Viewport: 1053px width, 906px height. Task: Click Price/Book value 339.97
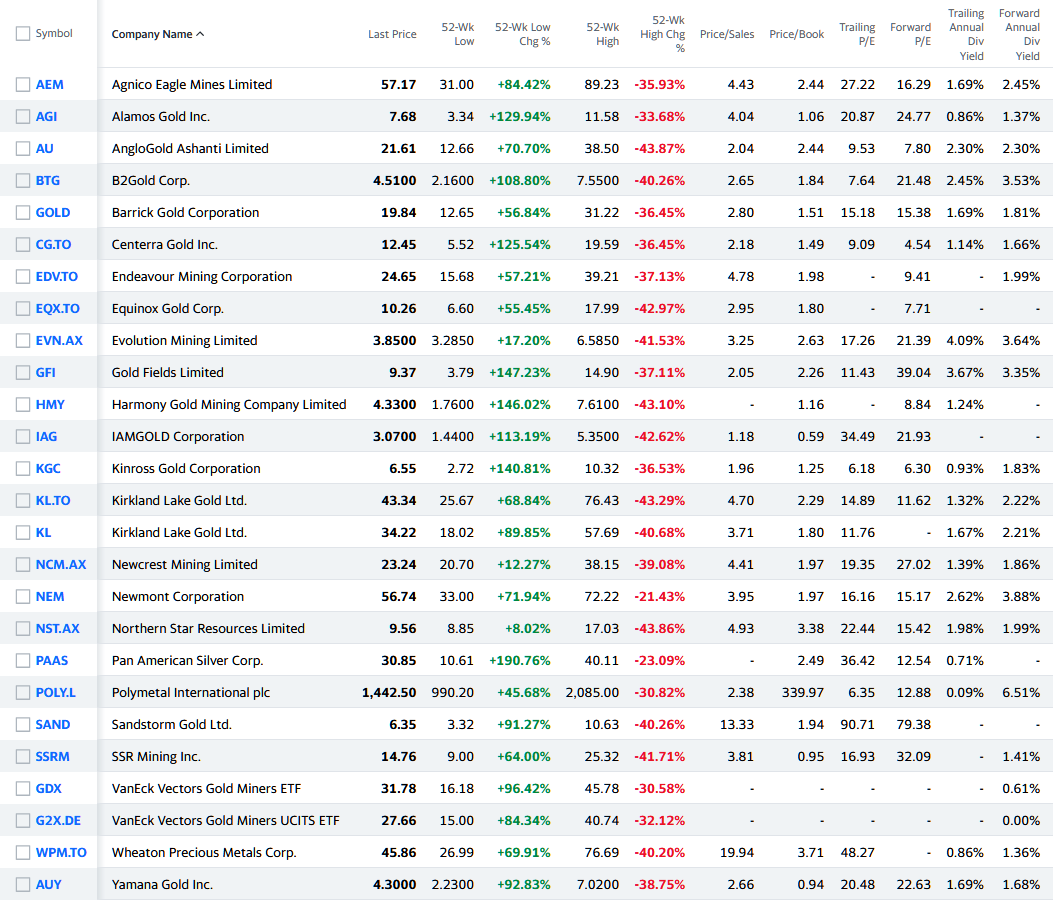(x=803, y=692)
